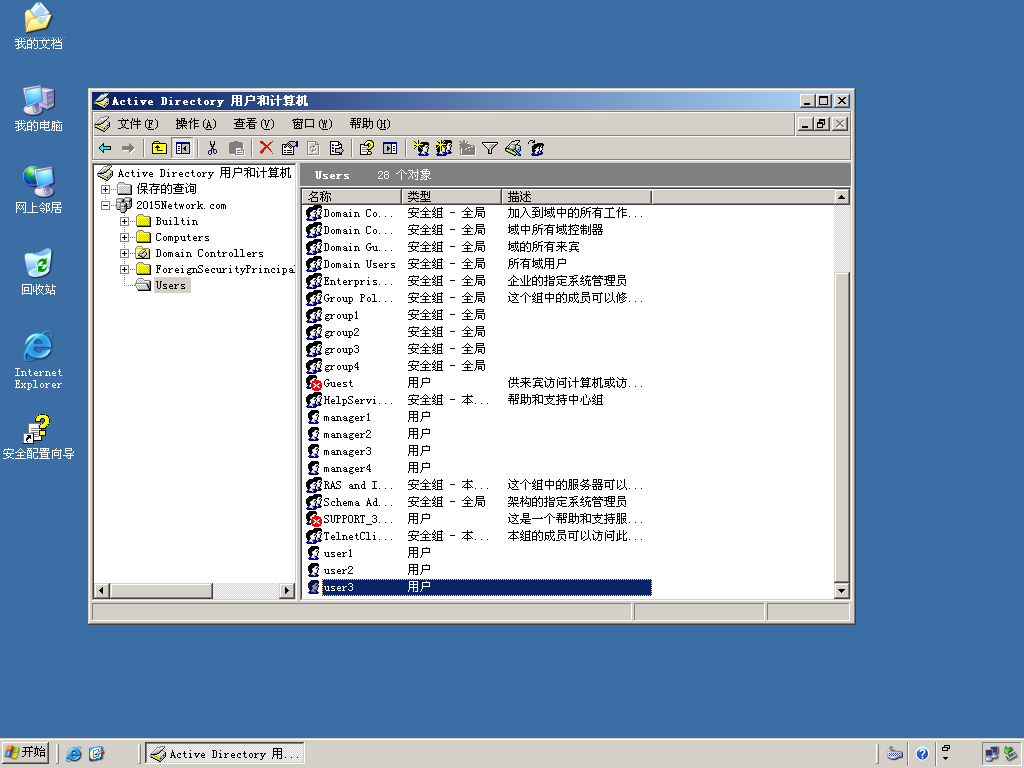Click the Forward arrow in the toolbar
1024x768 pixels.
pos(128,148)
